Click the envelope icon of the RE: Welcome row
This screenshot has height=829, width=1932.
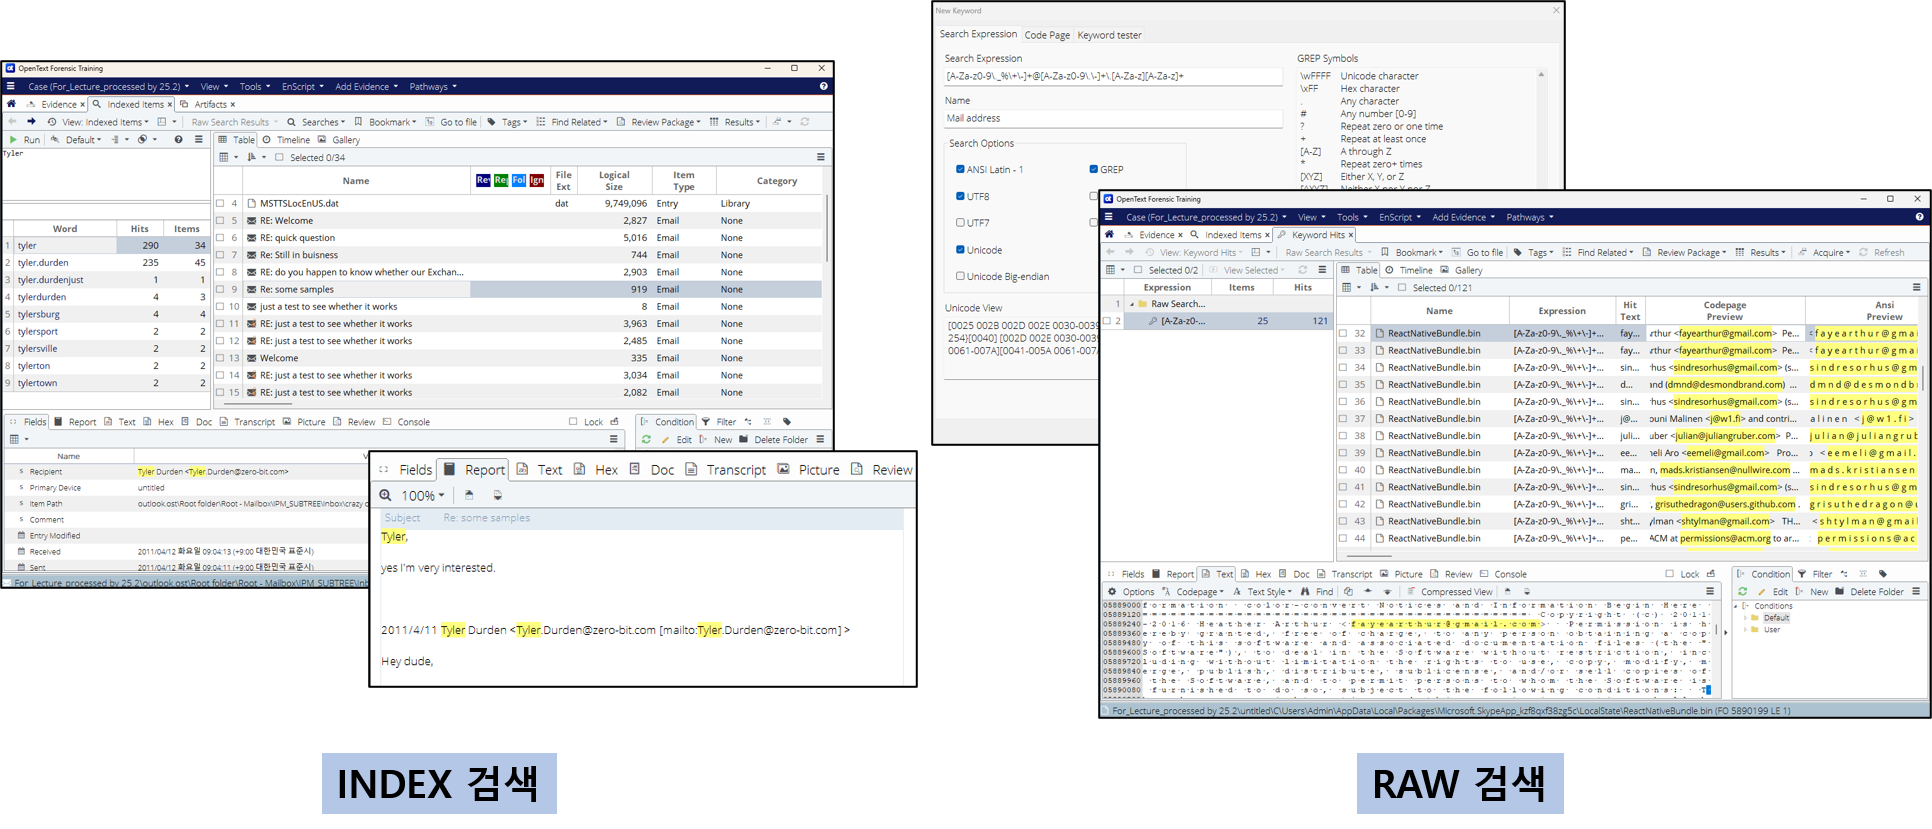click(252, 221)
